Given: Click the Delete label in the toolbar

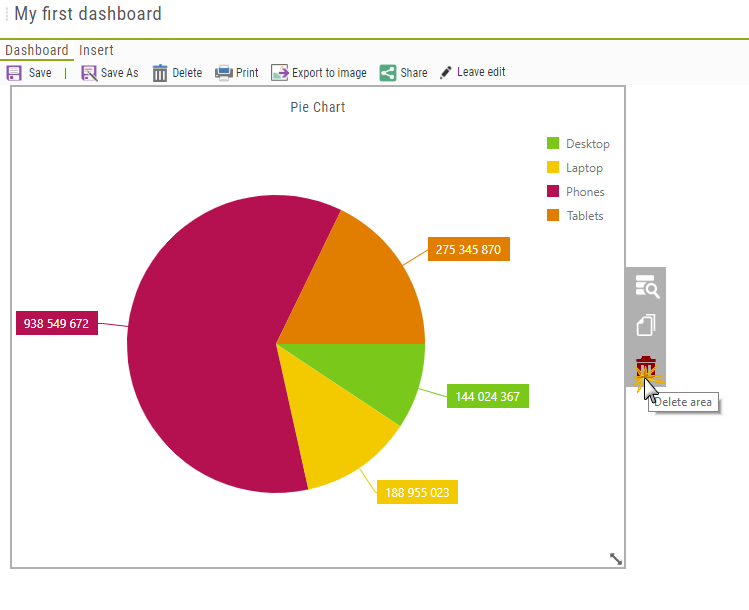Looking at the screenshot, I should pyautogui.click(x=187, y=73).
